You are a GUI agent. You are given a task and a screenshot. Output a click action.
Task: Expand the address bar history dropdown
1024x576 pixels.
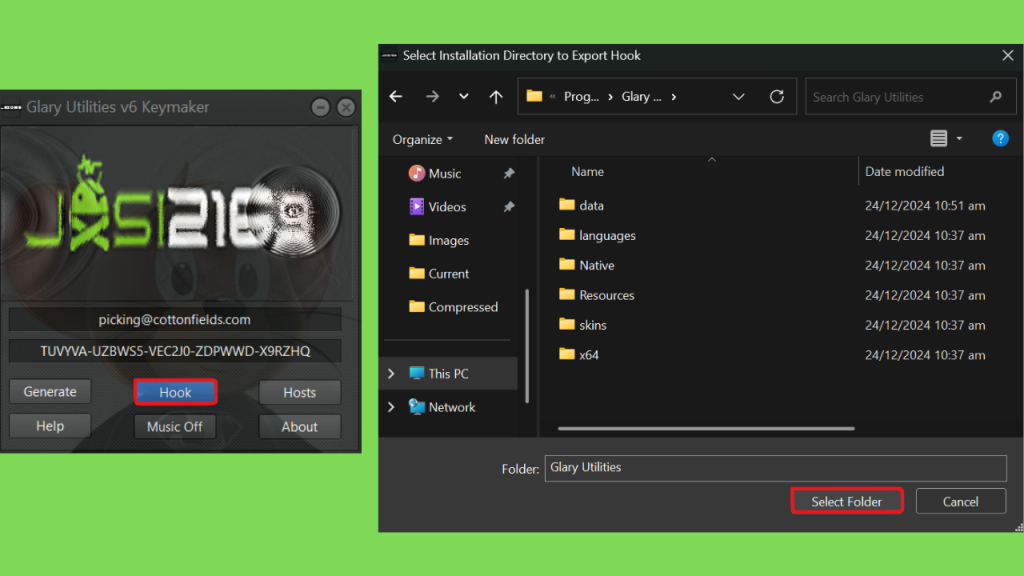739,97
